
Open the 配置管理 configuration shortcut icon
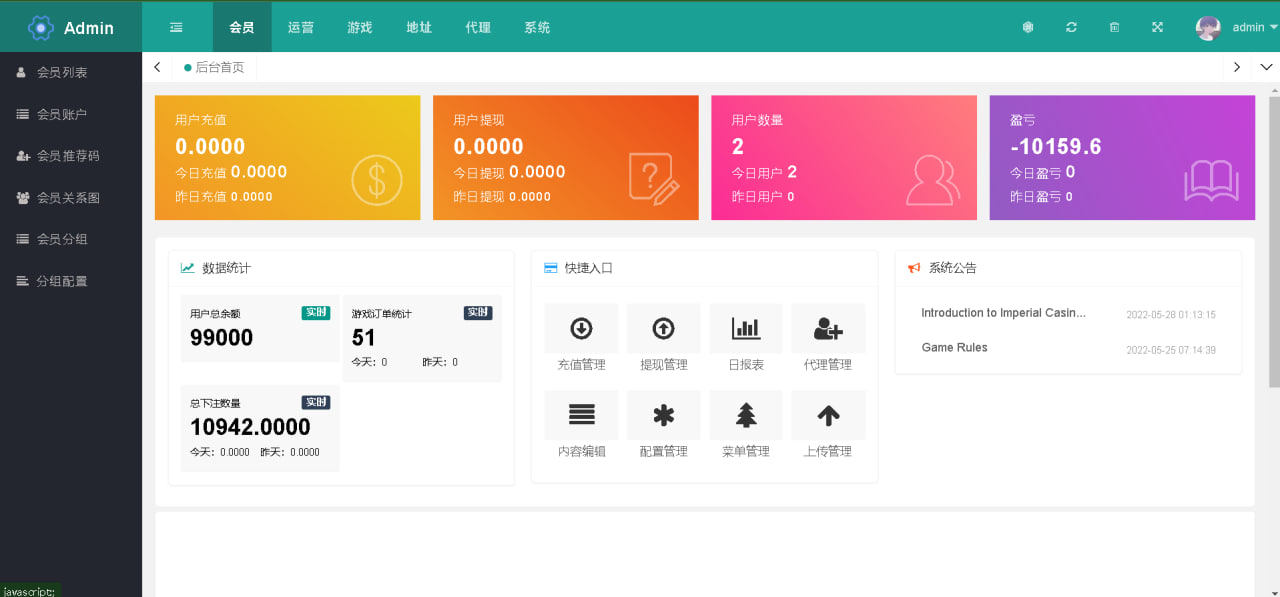coord(663,415)
